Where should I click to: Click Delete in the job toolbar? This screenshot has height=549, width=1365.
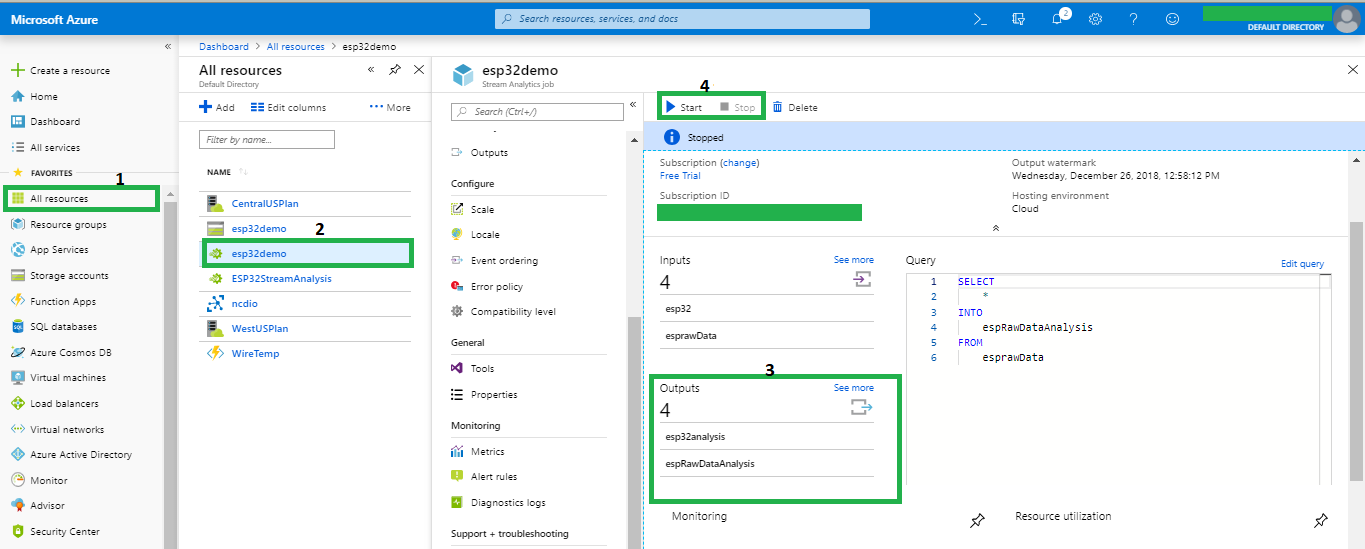pos(794,107)
